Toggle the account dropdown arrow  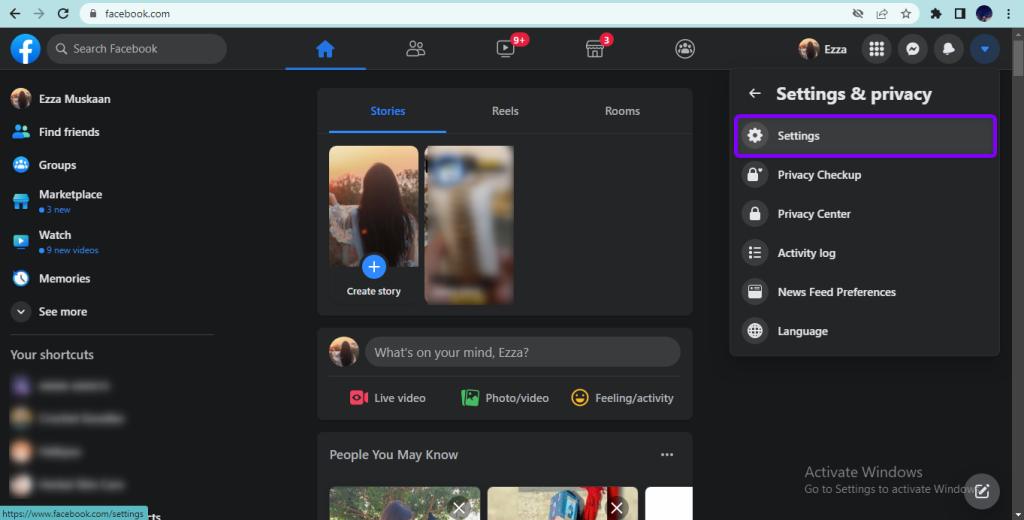(x=985, y=48)
